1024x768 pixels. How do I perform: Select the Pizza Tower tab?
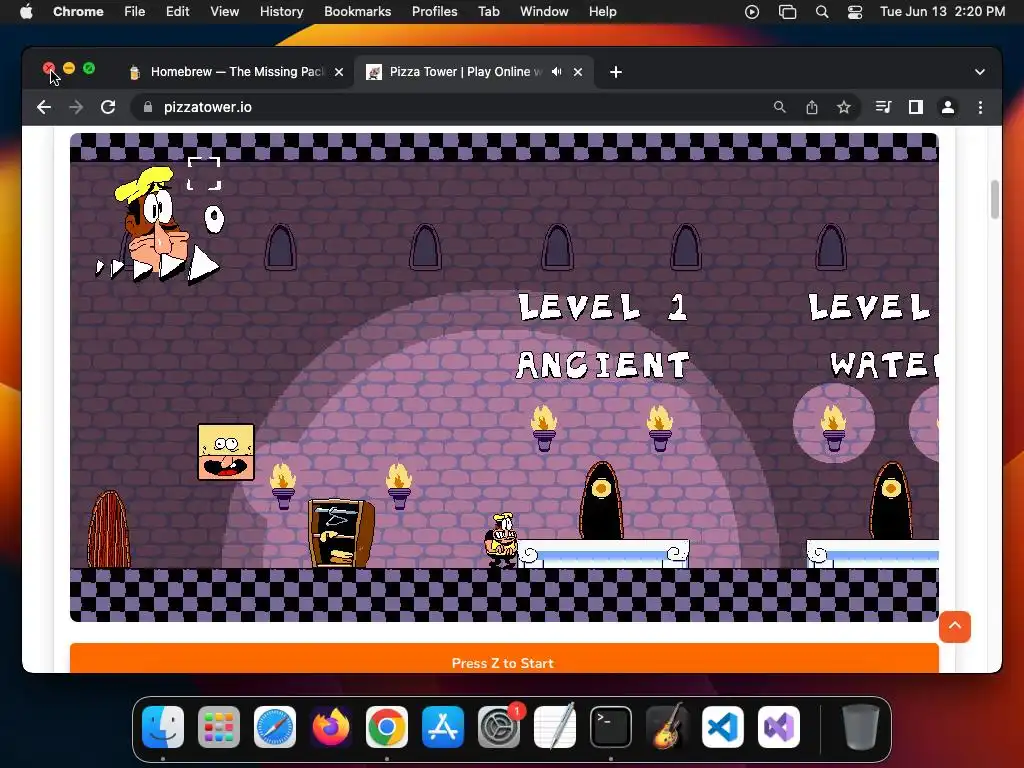[x=473, y=72]
